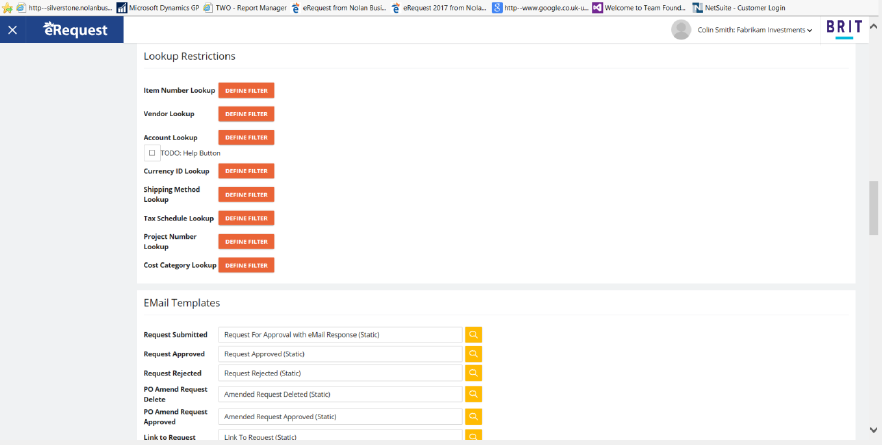Click search icon for Request Approved template

(473, 354)
